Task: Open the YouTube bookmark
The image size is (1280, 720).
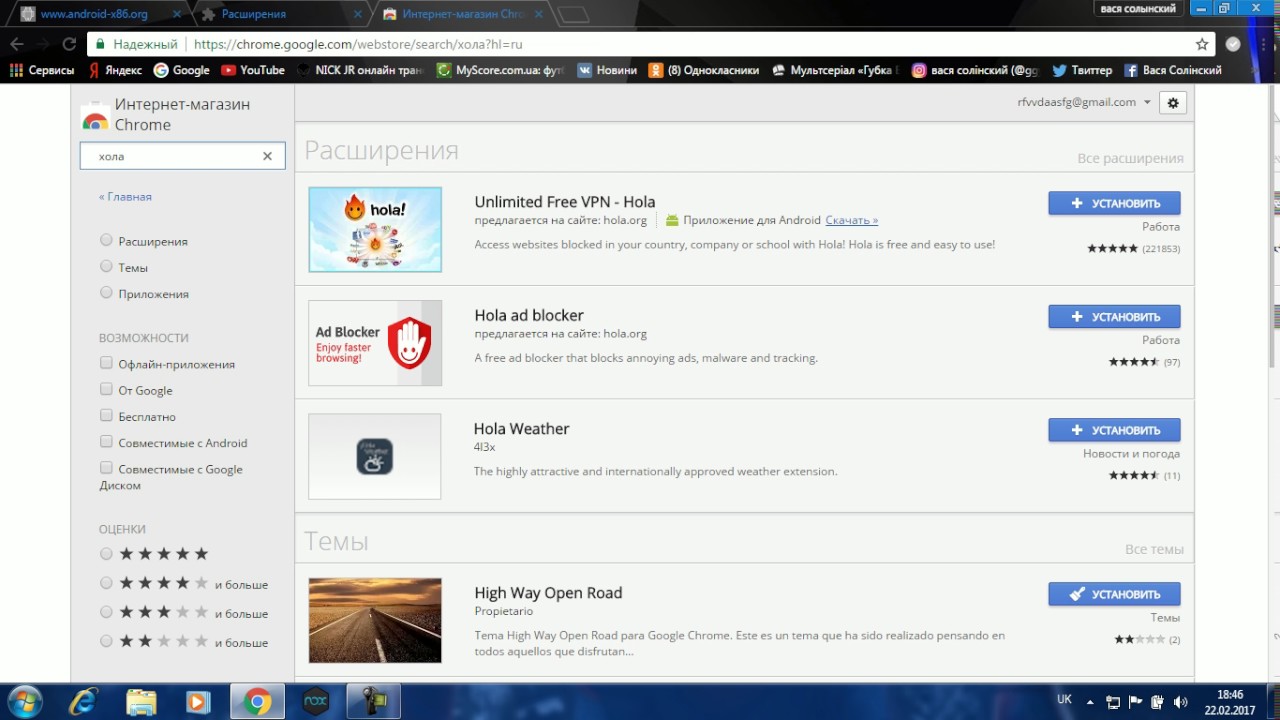Action: pyautogui.click(x=253, y=70)
